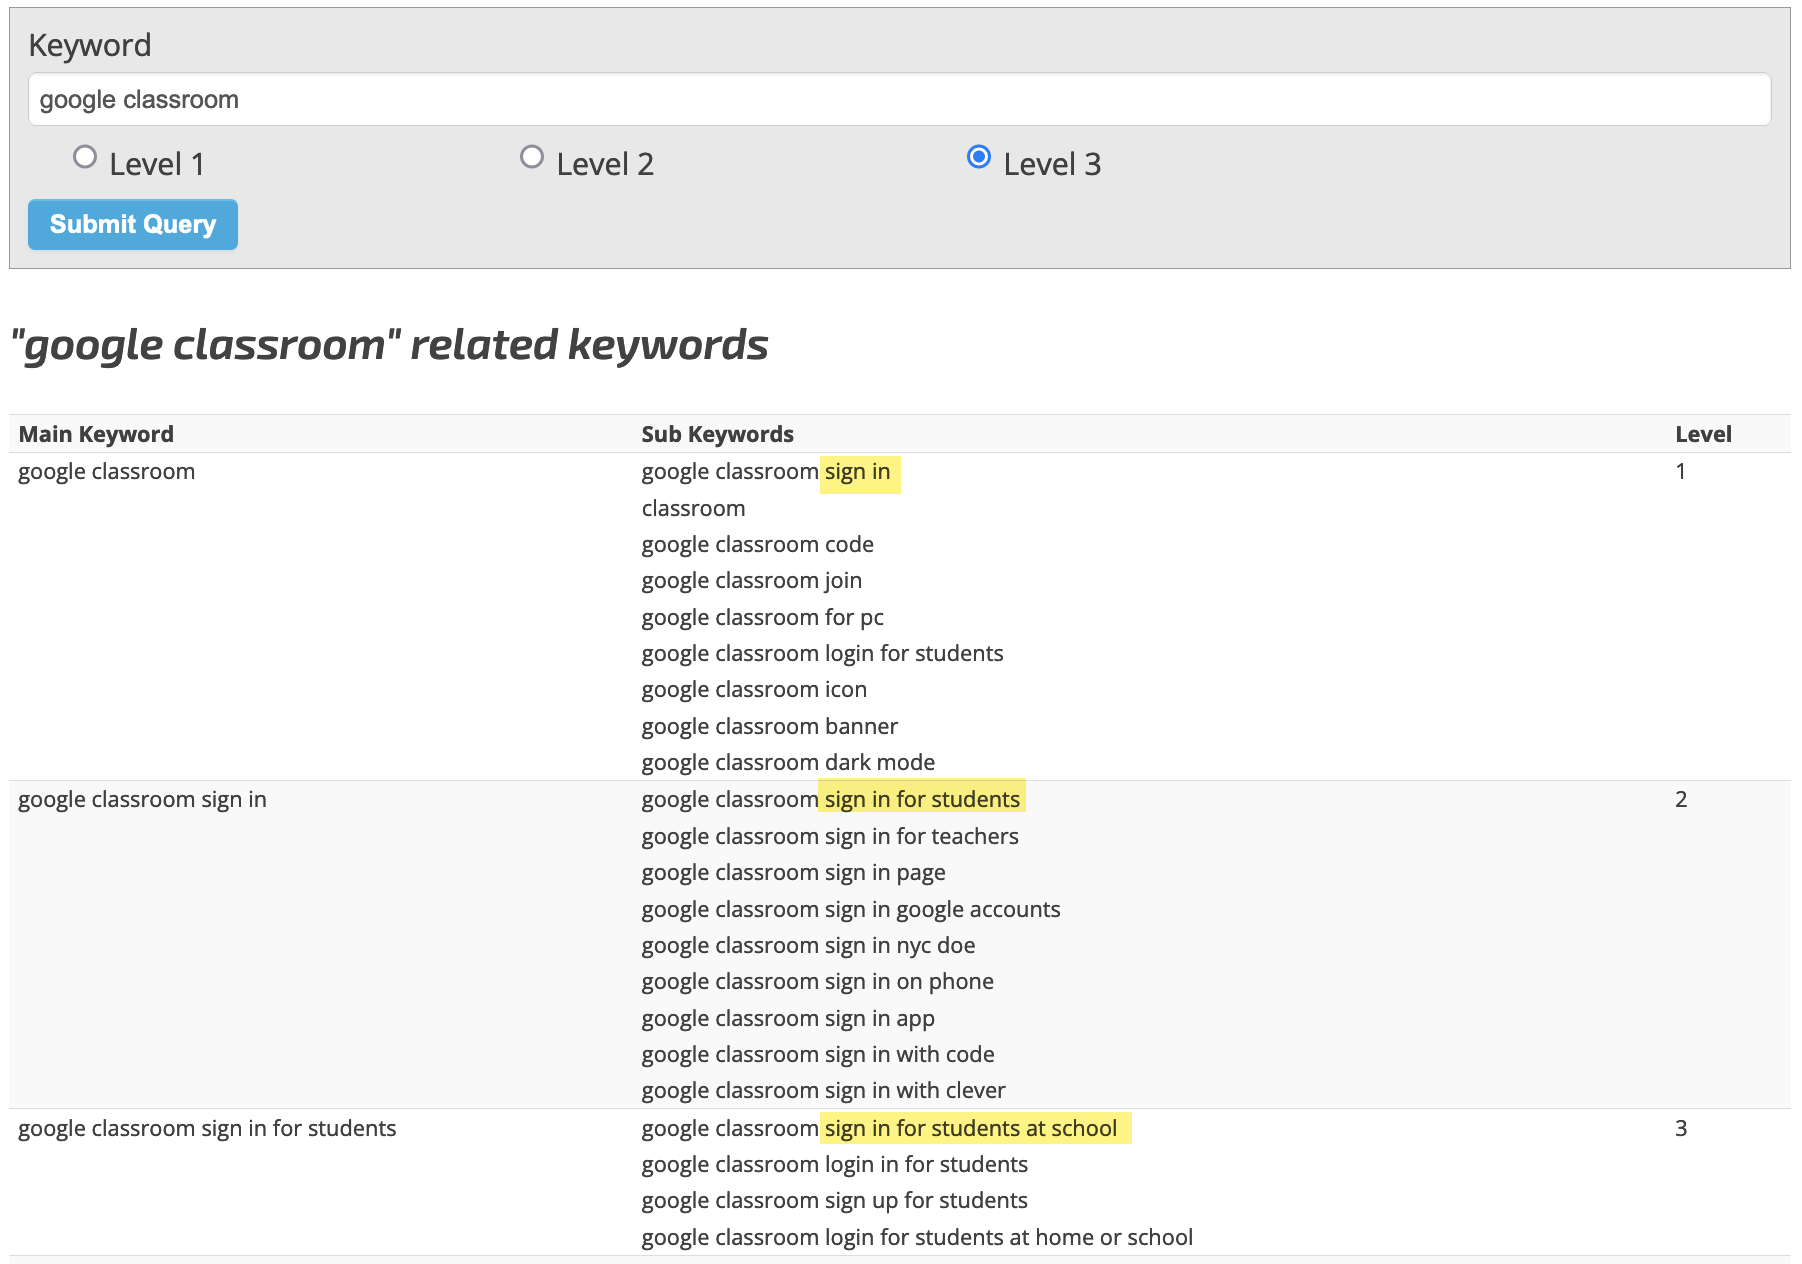Screen dimensions: 1802x1264
Task: Select 'google classroom for pc' keyword
Action: pos(762,617)
